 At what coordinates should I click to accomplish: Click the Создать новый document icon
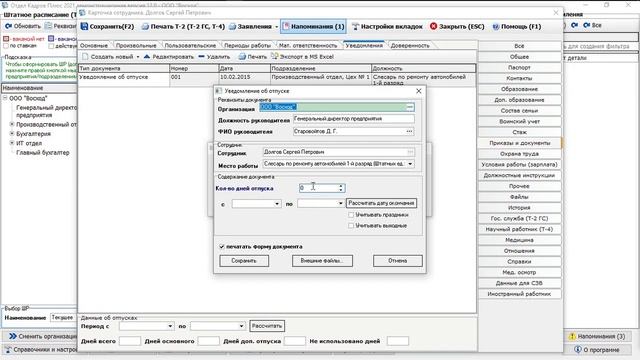click(85, 56)
